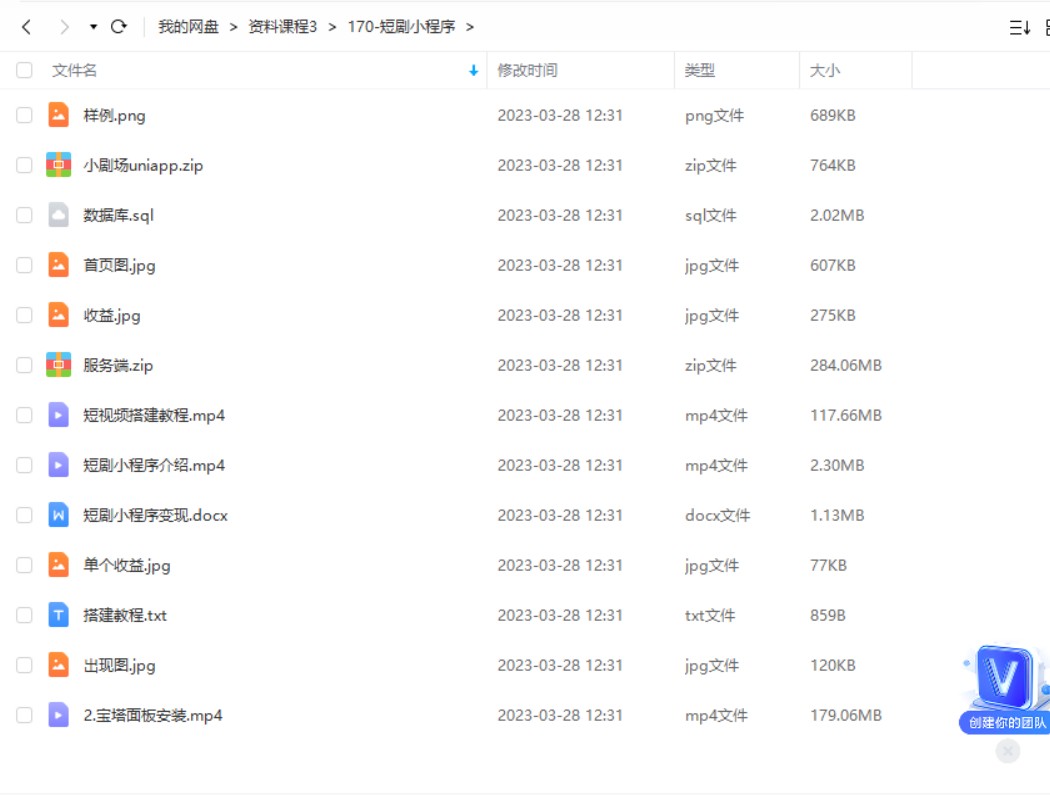Navigate to 我的网盘 in breadcrumb
Viewport: 1050px width, 802px height.
pyautogui.click(x=188, y=27)
